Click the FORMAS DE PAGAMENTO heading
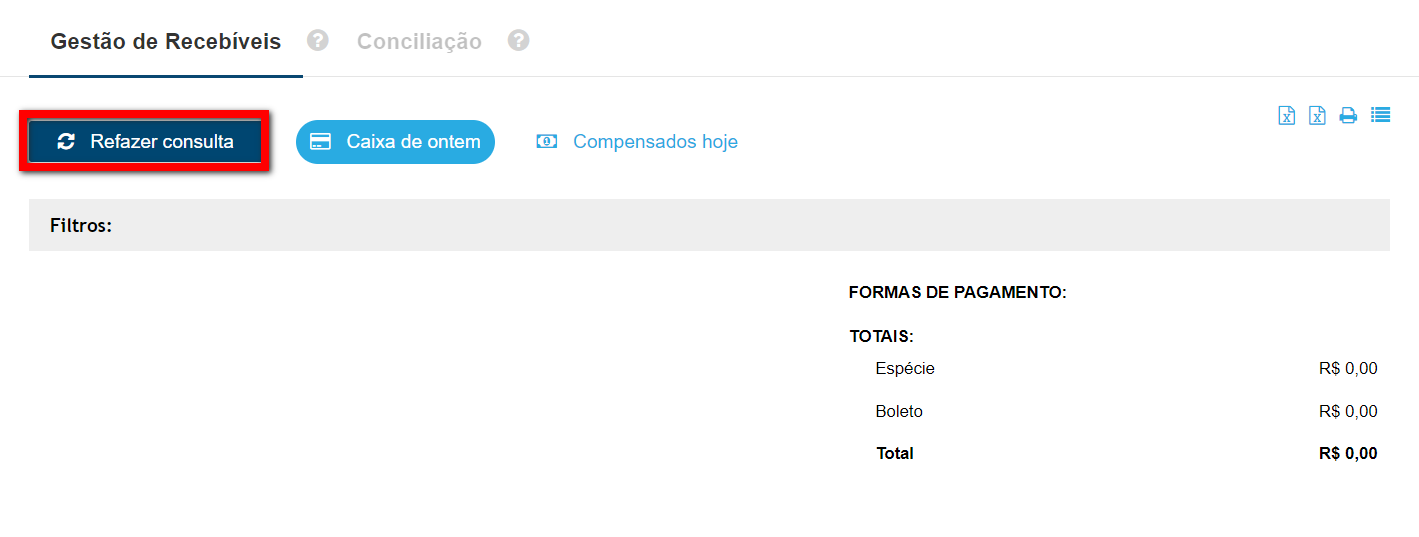The image size is (1419, 537). pos(957,293)
